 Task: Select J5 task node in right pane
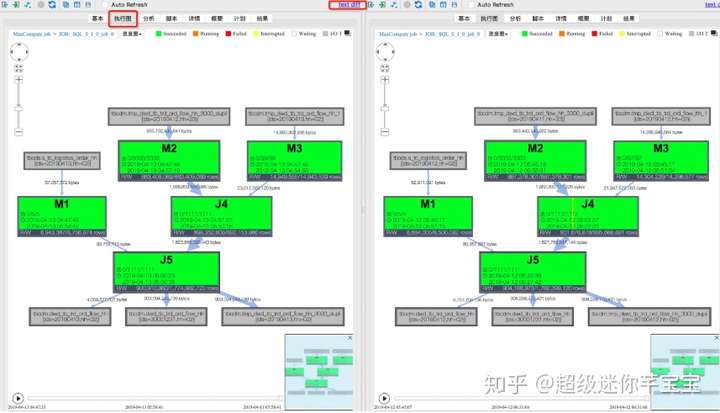point(533,272)
